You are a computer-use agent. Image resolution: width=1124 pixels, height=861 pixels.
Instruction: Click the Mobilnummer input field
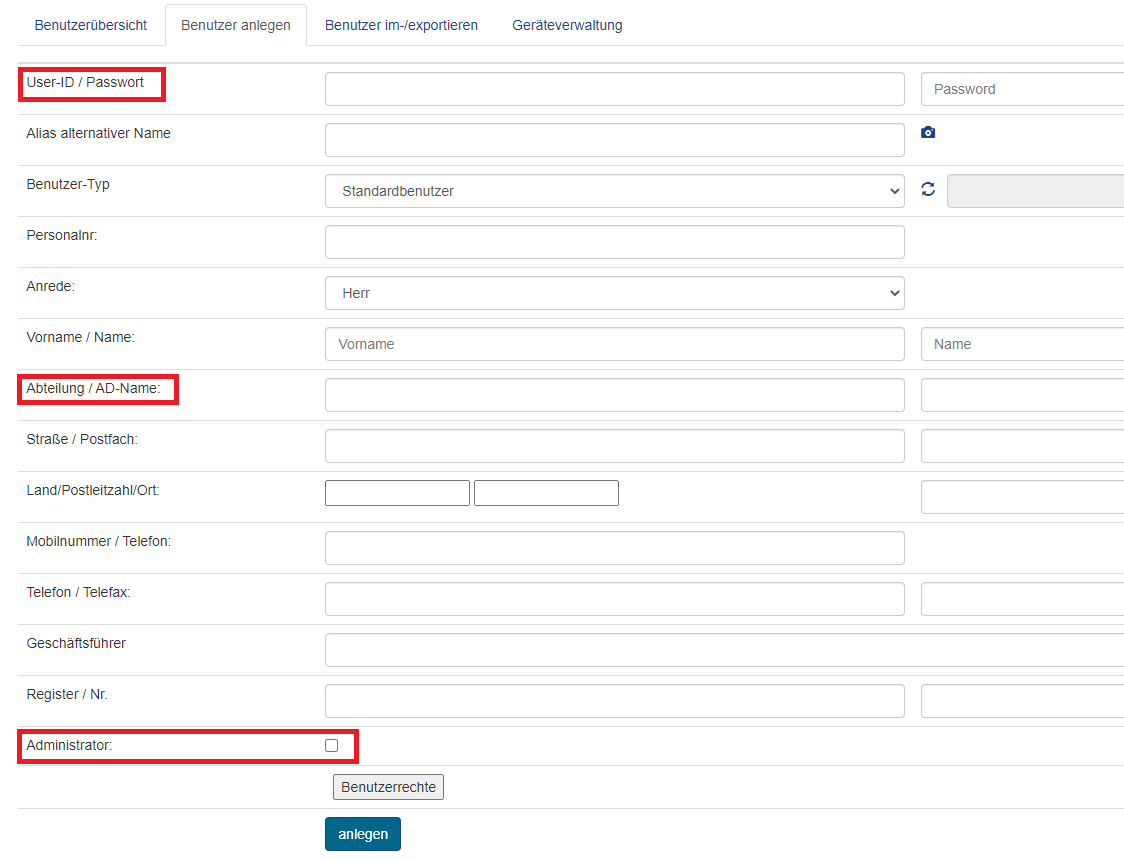(614, 548)
